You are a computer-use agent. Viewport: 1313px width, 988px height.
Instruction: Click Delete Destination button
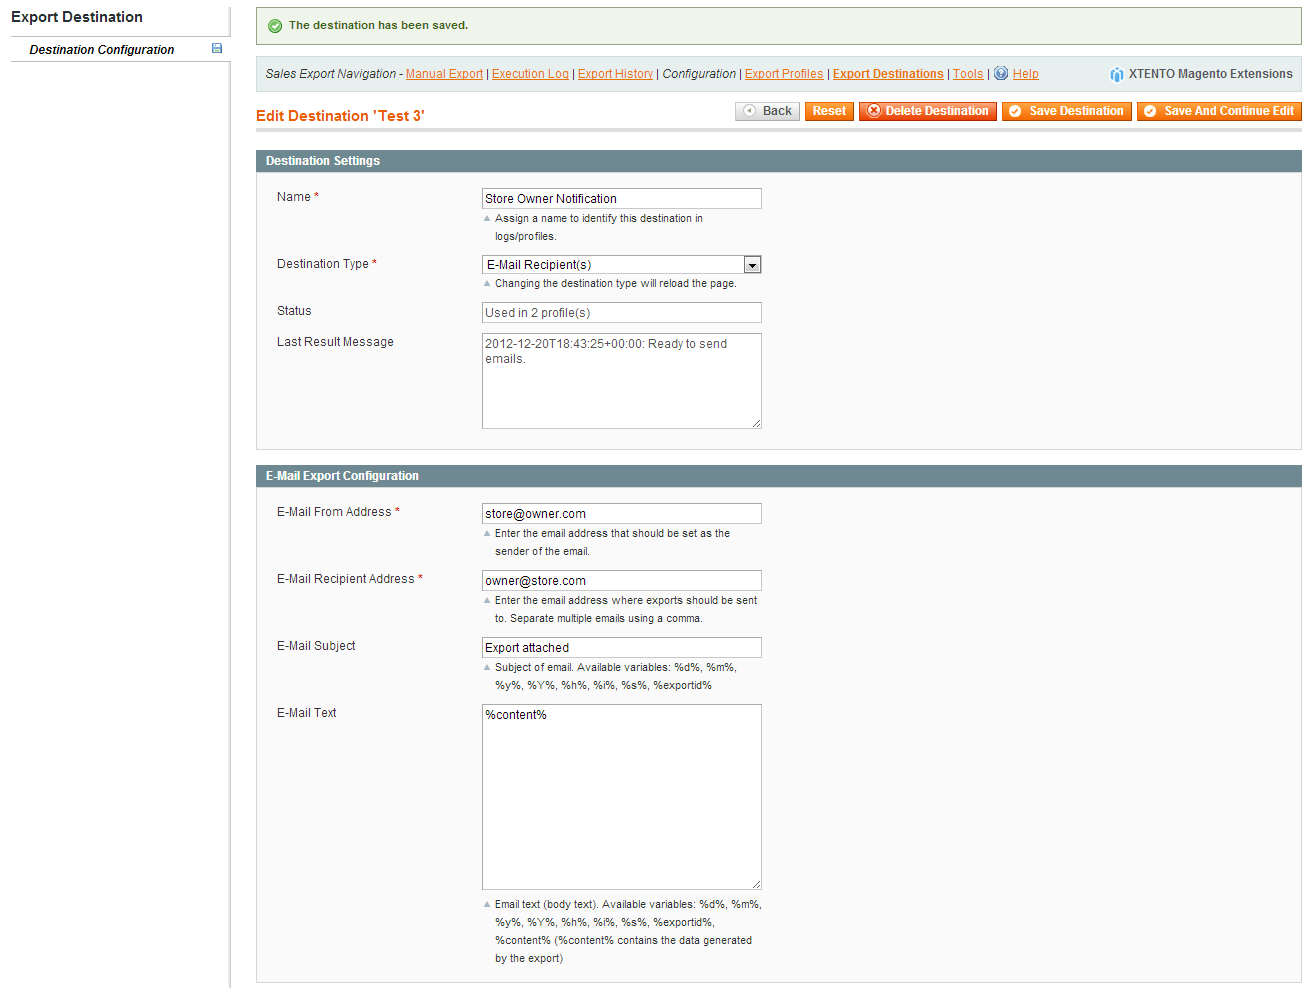(927, 111)
